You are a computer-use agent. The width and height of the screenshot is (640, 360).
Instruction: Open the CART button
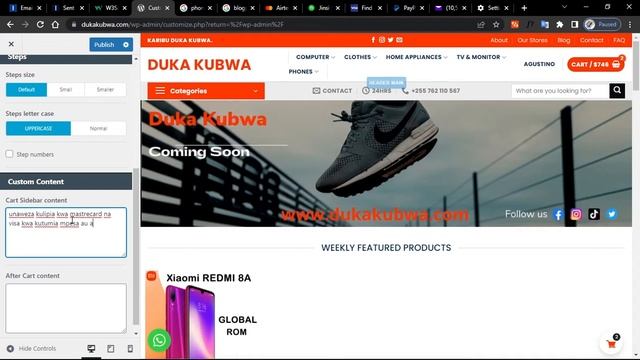pyautogui.click(x=596, y=64)
